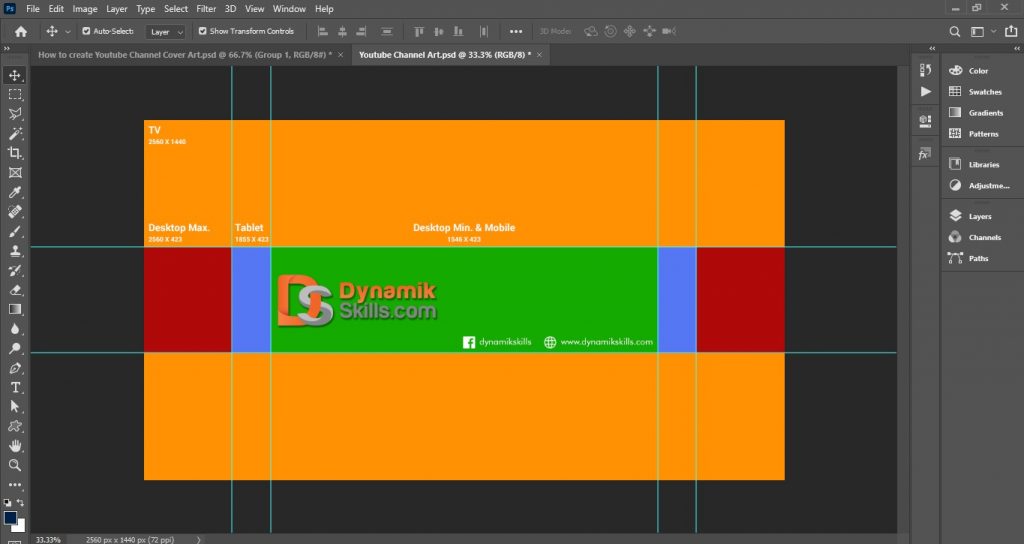1024x544 pixels.
Task: Select the Rectangular Marquee tool
Action: (15, 95)
